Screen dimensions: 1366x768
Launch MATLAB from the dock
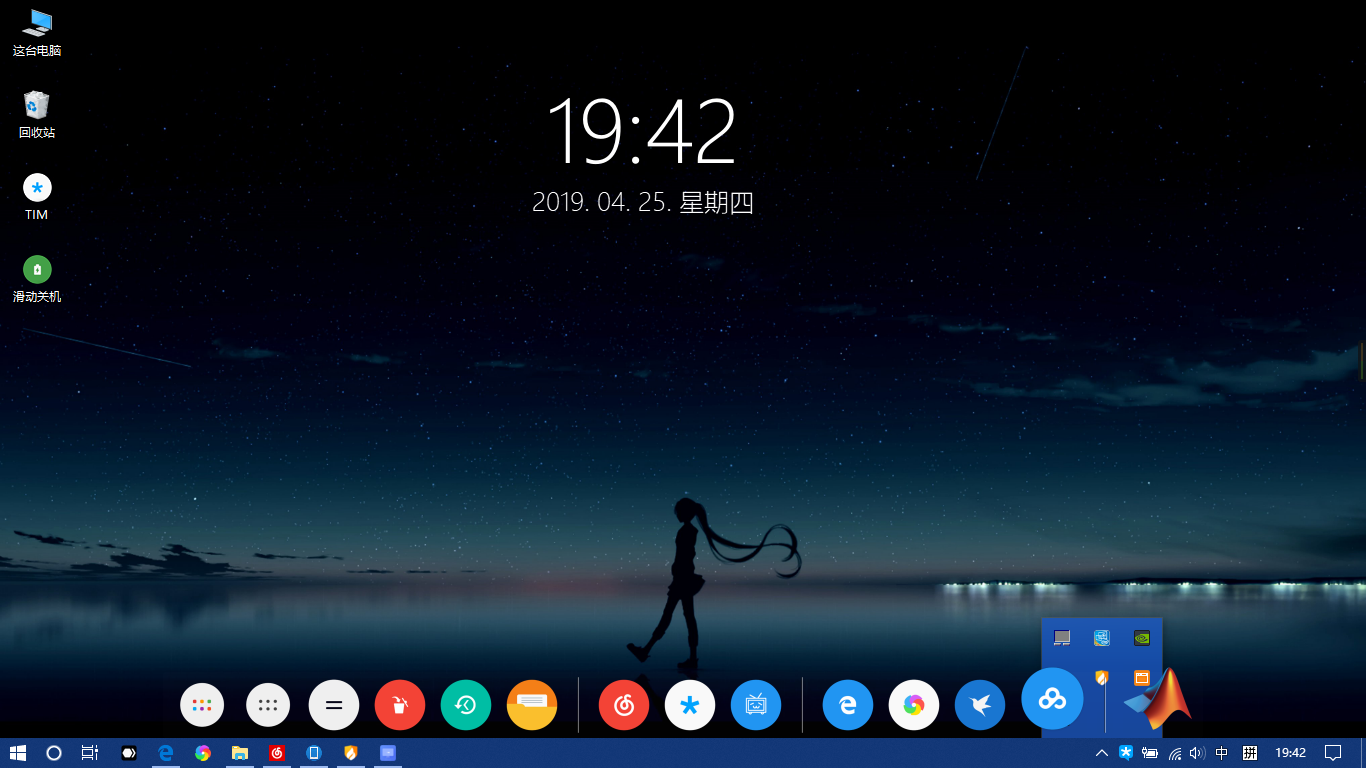[1158, 698]
